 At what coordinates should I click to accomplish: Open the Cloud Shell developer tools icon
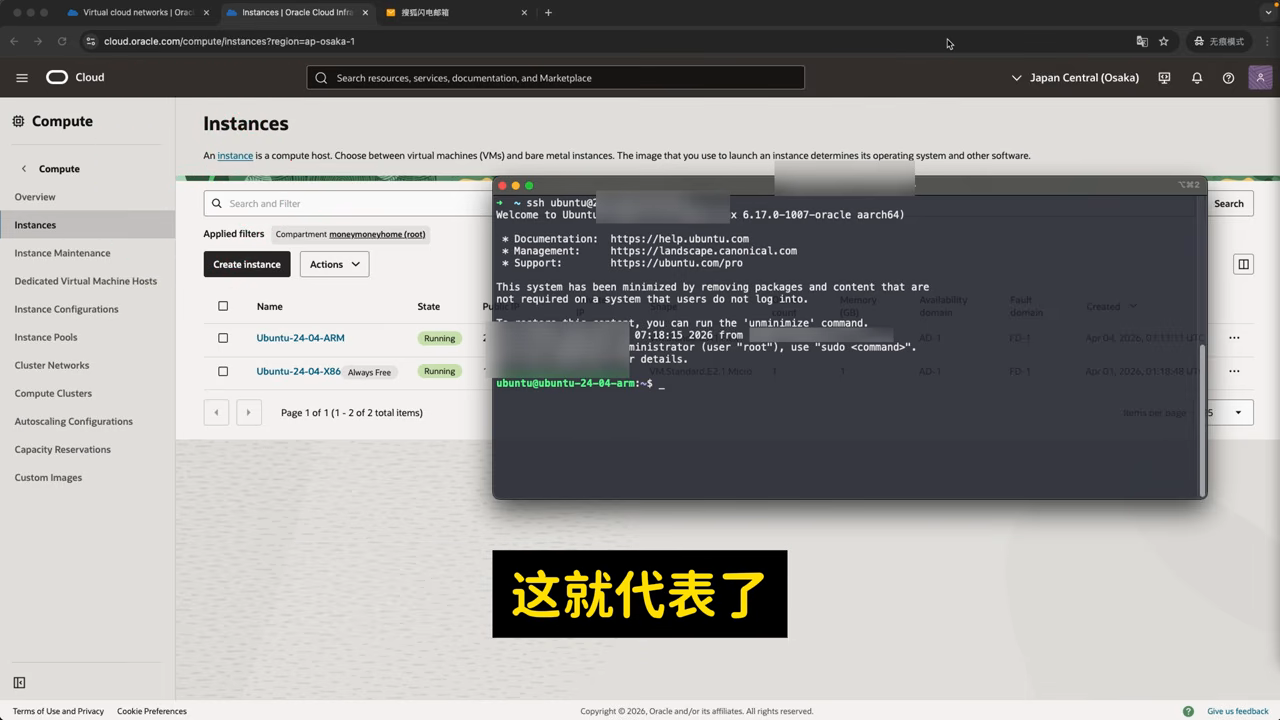(1164, 78)
